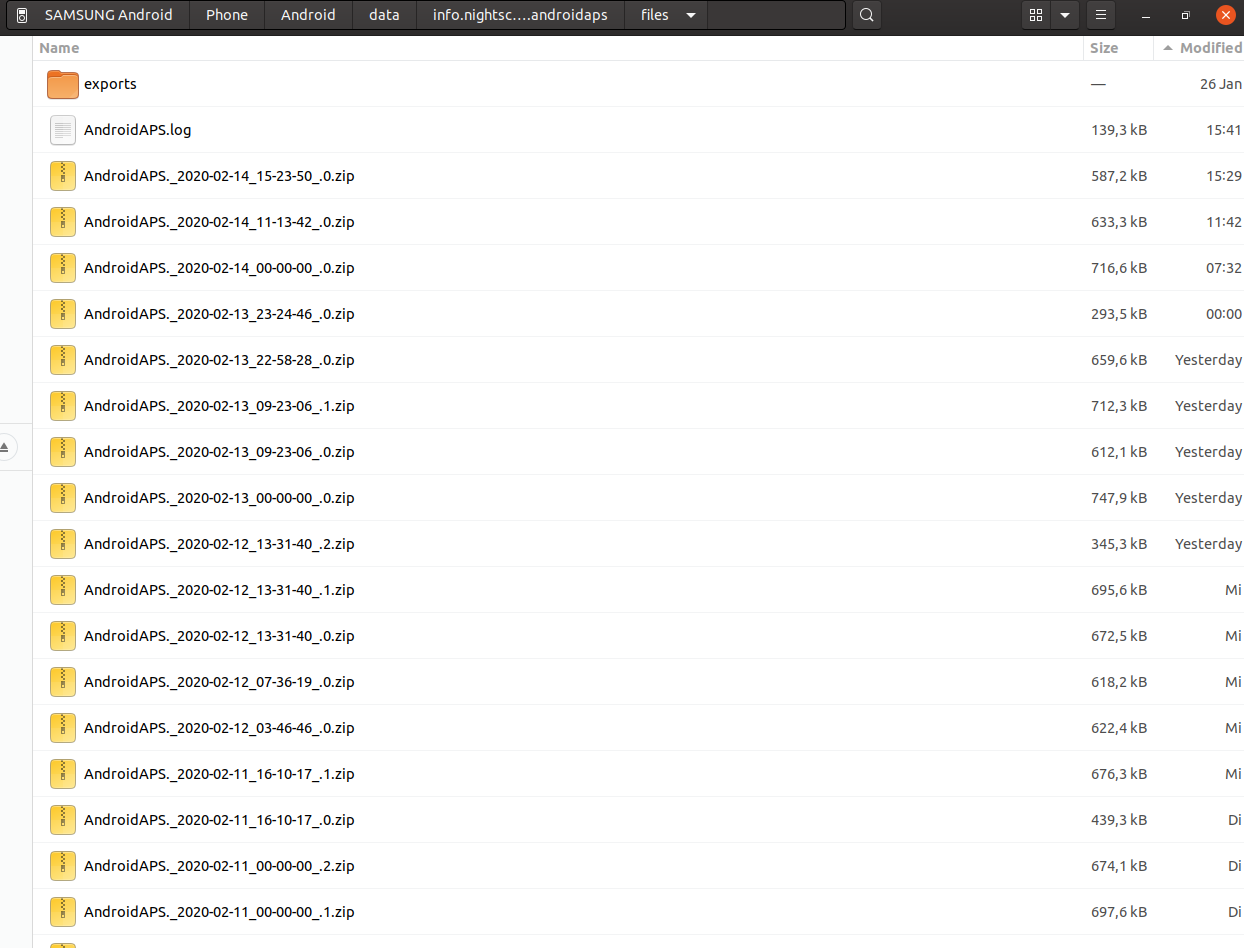Image resolution: width=1244 pixels, height=948 pixels.
Task: Select zip icon for AndroidAPS._2020-02-12_13-31-40_.2.zip
Action: [x=63, y=544]
